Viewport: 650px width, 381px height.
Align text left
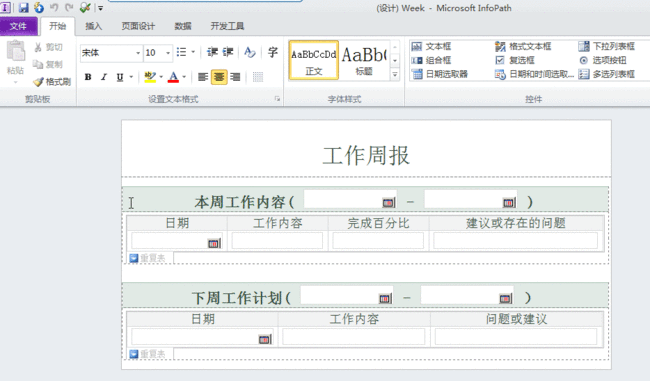(203, 77)
